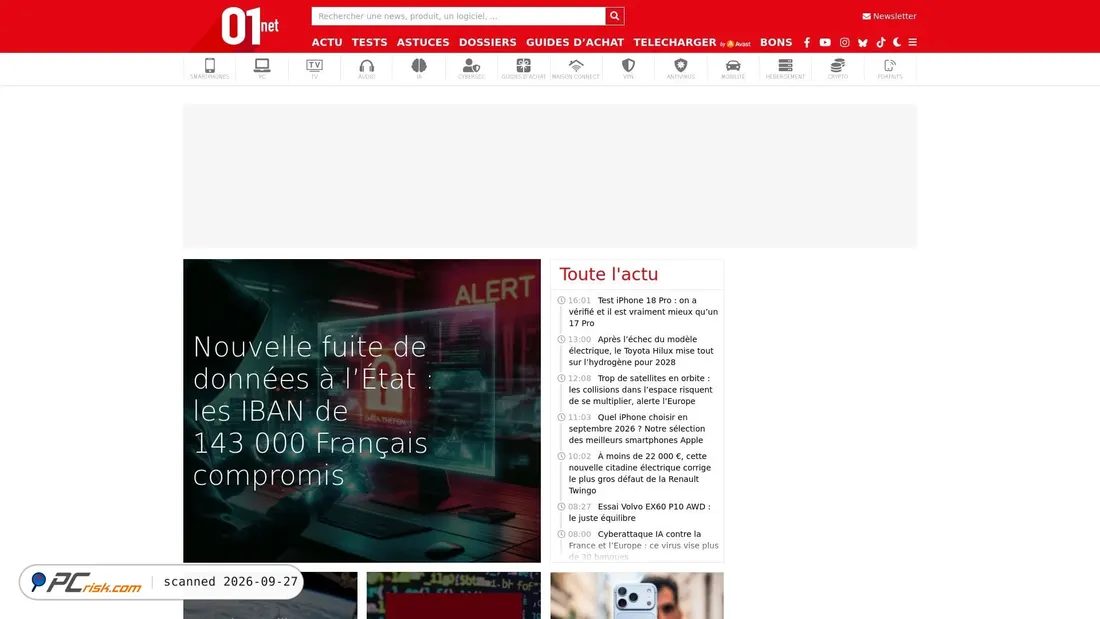1100x619 pixels.
Task: Open the VPN shield category
Action: 628,69
